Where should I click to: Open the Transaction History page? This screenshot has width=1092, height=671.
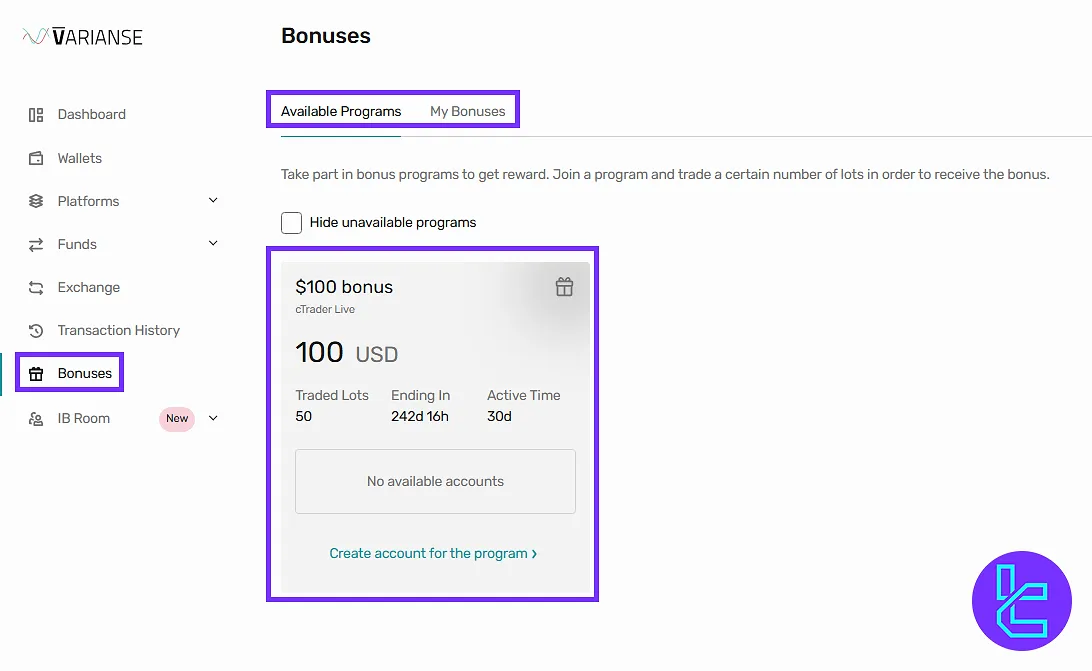pyautogui.click(x=118, y=331)
